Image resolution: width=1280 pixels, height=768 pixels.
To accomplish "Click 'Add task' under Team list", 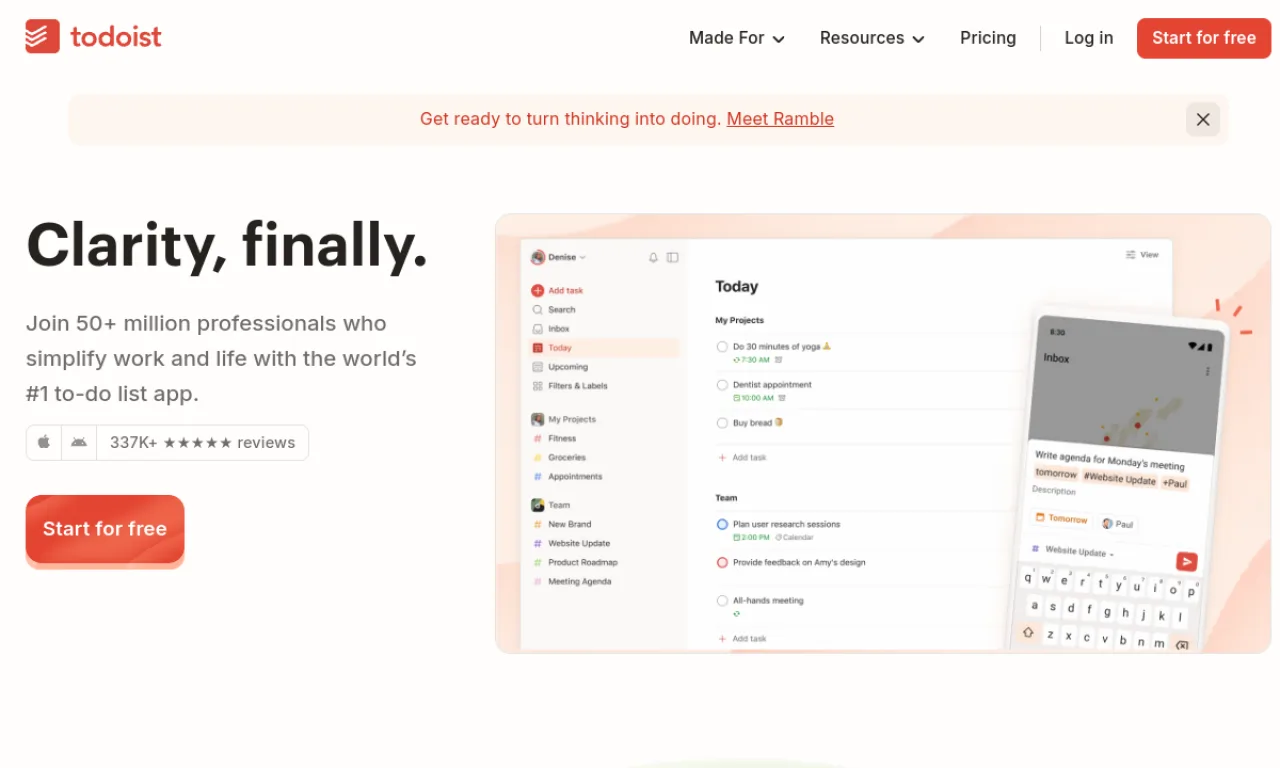I will [742, 638].
